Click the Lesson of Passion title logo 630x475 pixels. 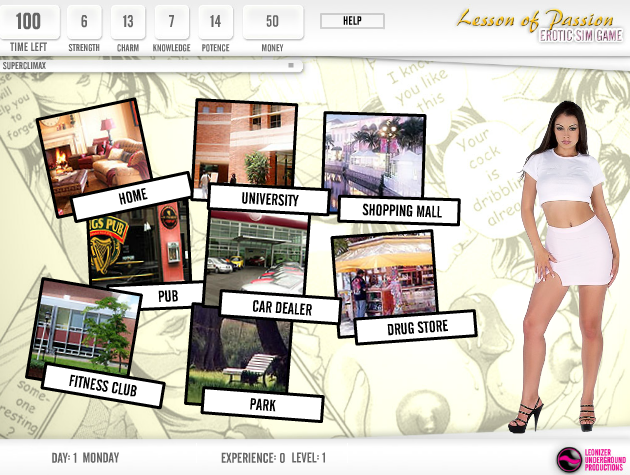pyautogui.click(x=538, y=25)
